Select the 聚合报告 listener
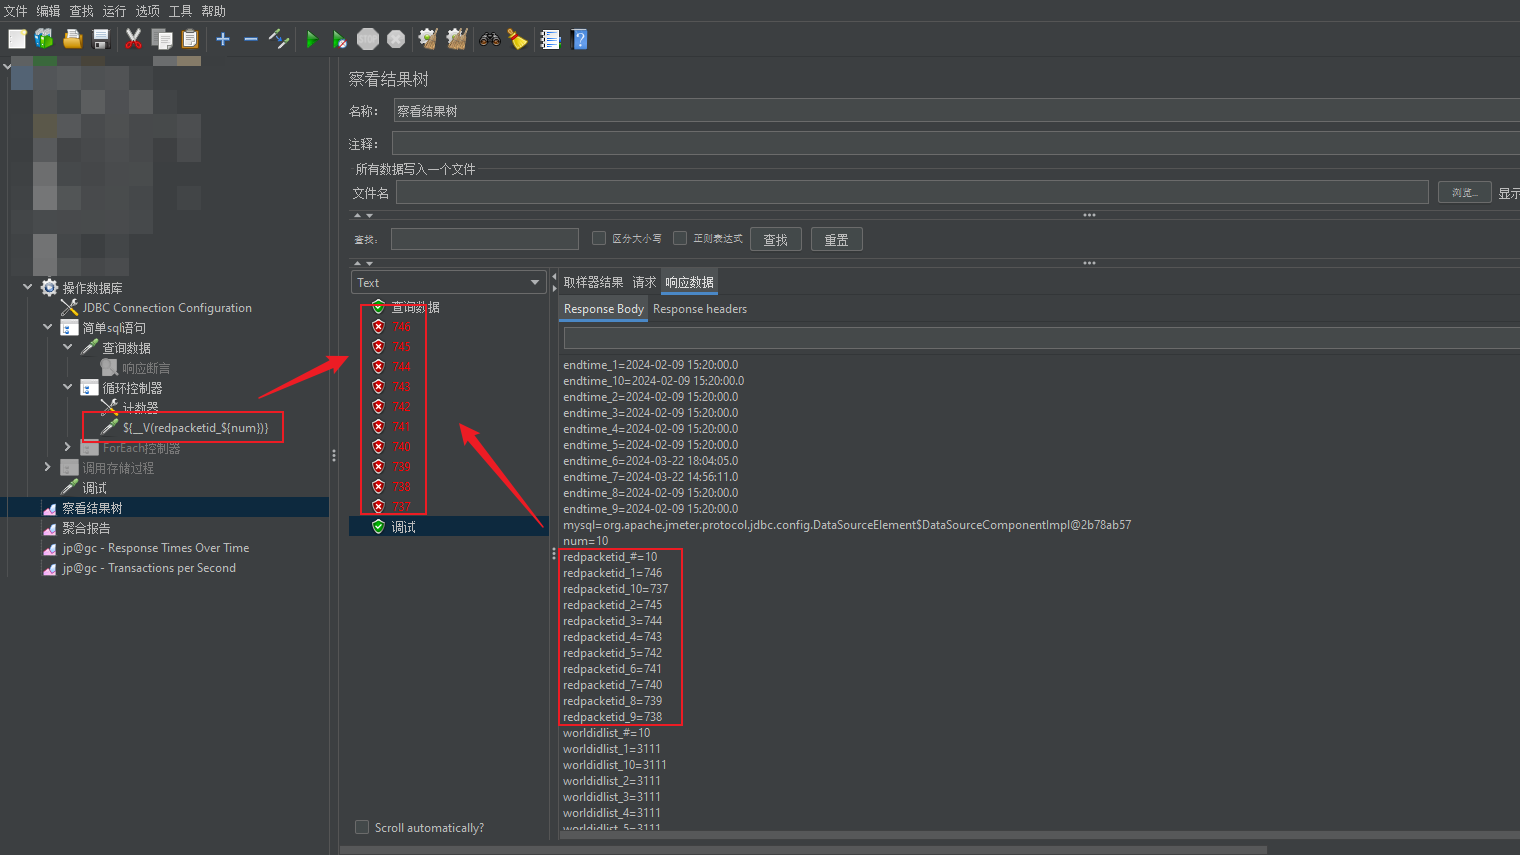1520x855 pixels. [86, 528]
